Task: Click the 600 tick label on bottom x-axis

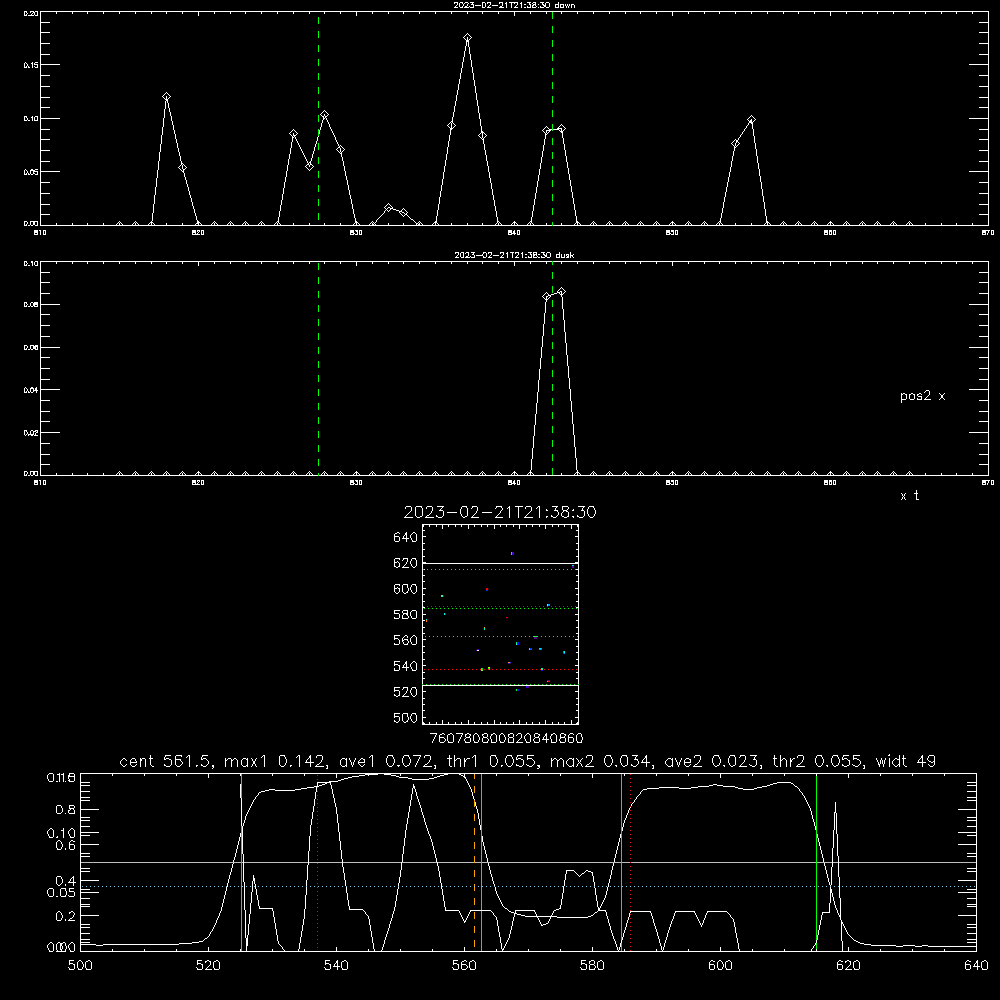Action: click(720, 966)
